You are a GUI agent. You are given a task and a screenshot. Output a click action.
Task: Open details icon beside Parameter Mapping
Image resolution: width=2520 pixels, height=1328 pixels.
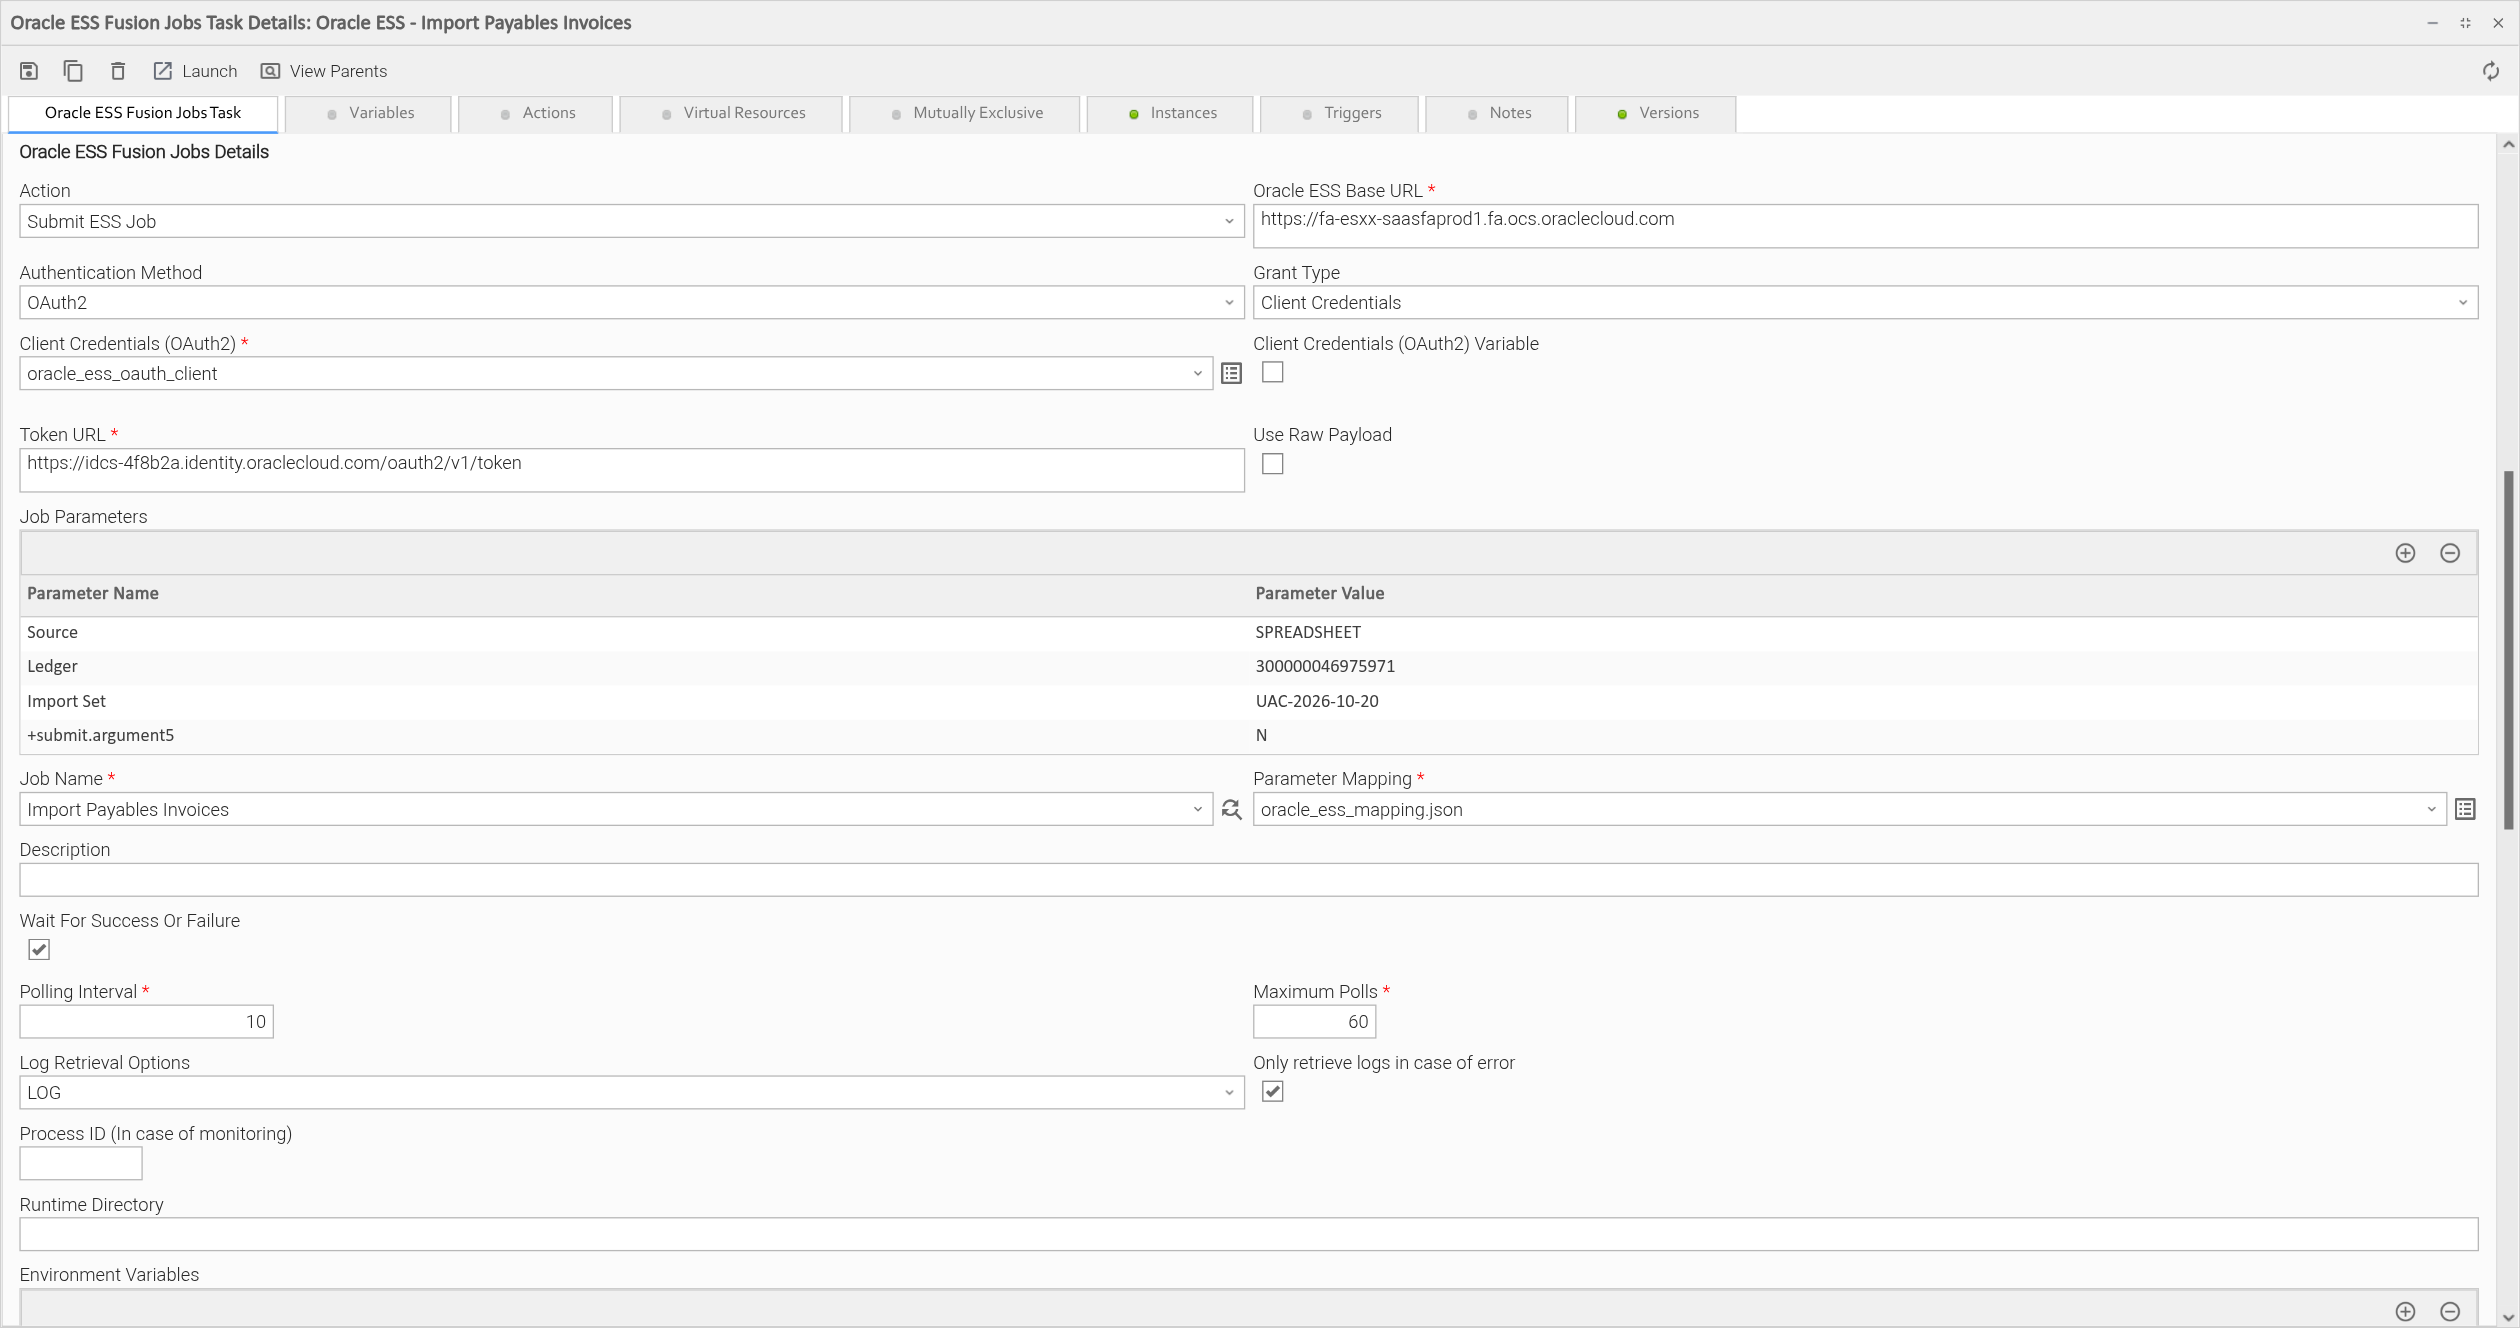pyautogui.click(x=2465, y=809)
